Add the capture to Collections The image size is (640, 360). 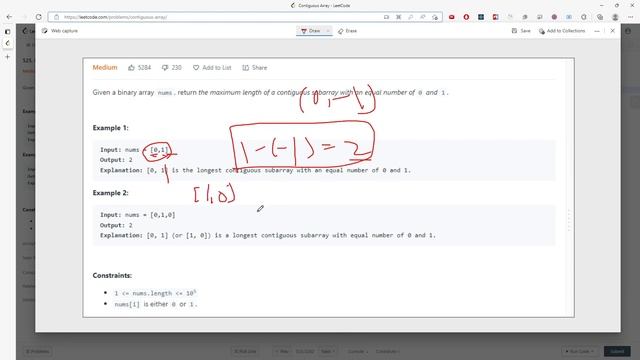(562, 31)
